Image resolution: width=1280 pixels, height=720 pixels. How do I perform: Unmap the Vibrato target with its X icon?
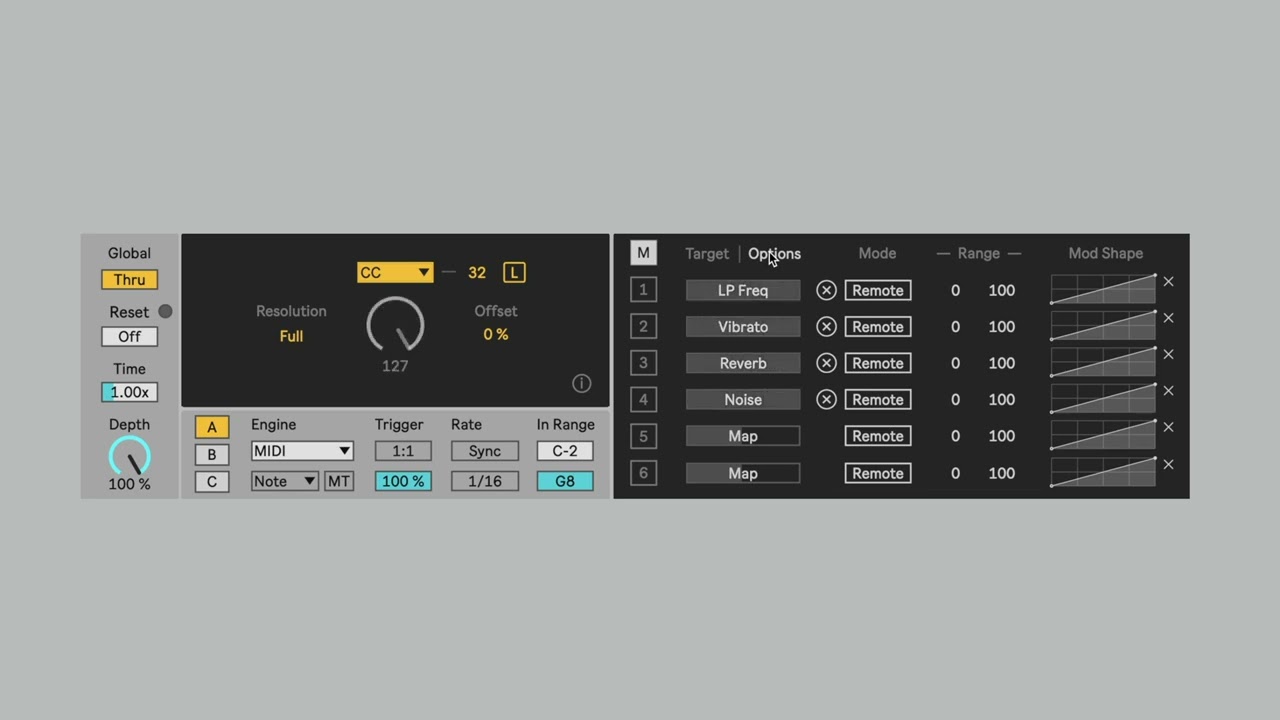coord(826,326)
